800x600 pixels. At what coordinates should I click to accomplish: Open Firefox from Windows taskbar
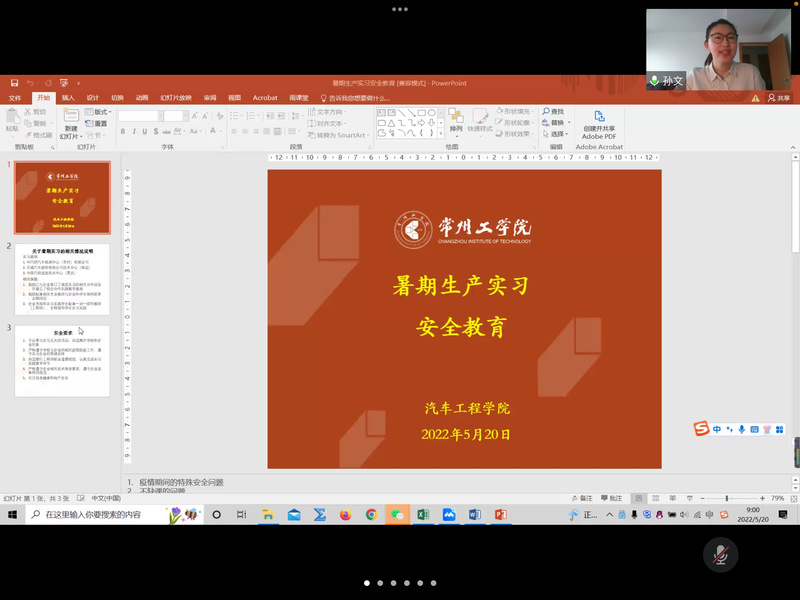pyautogui.click(x=345, y=515)
